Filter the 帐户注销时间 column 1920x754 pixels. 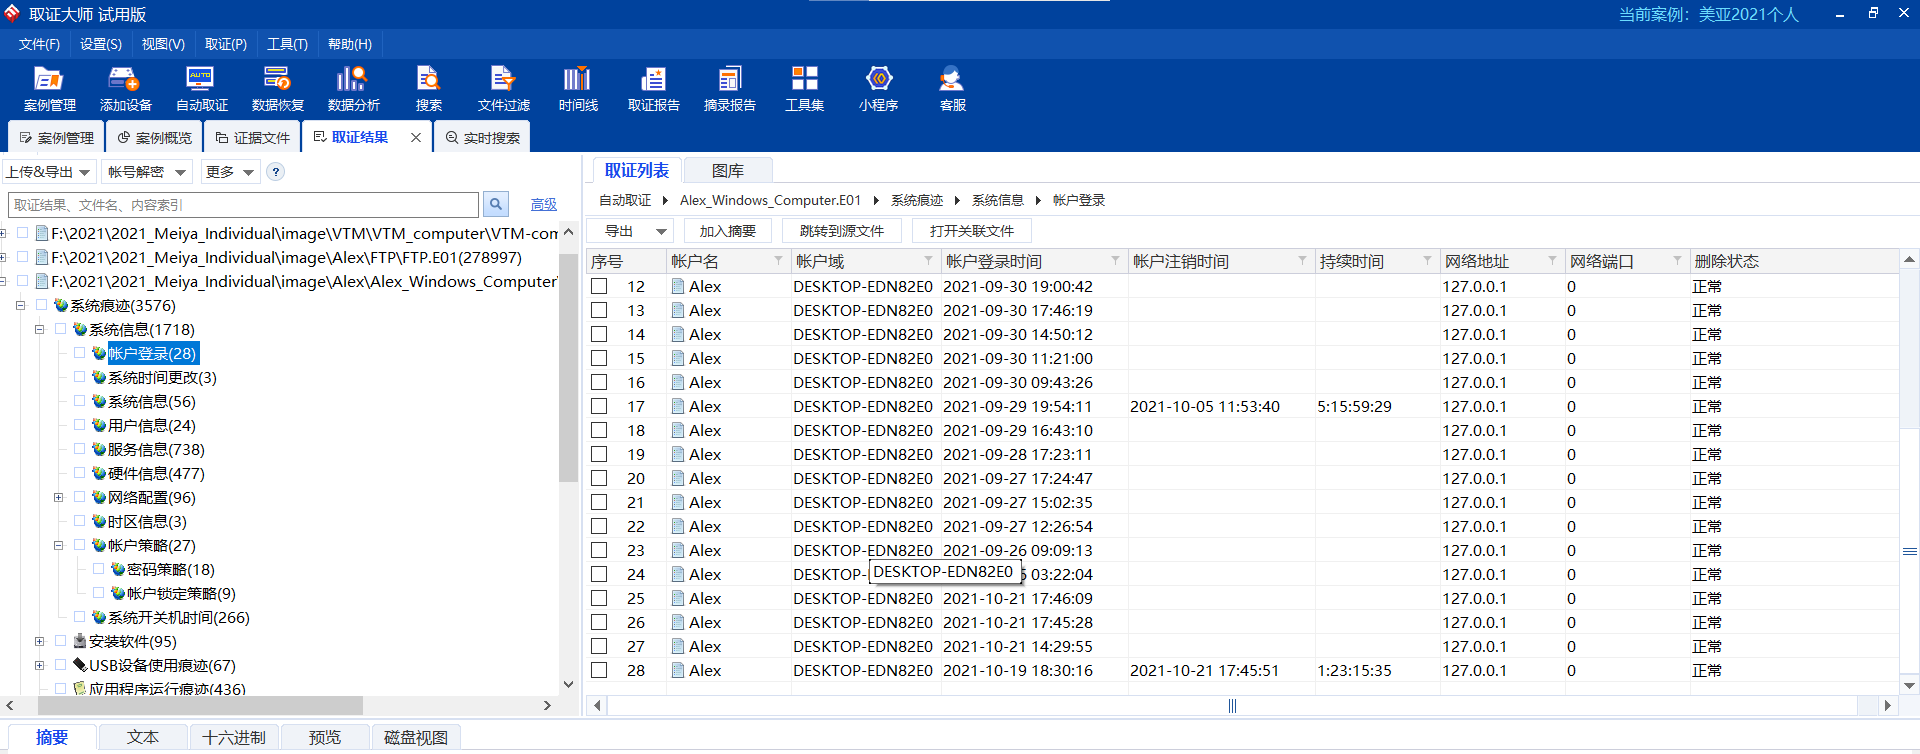[x=1302, y=261]
